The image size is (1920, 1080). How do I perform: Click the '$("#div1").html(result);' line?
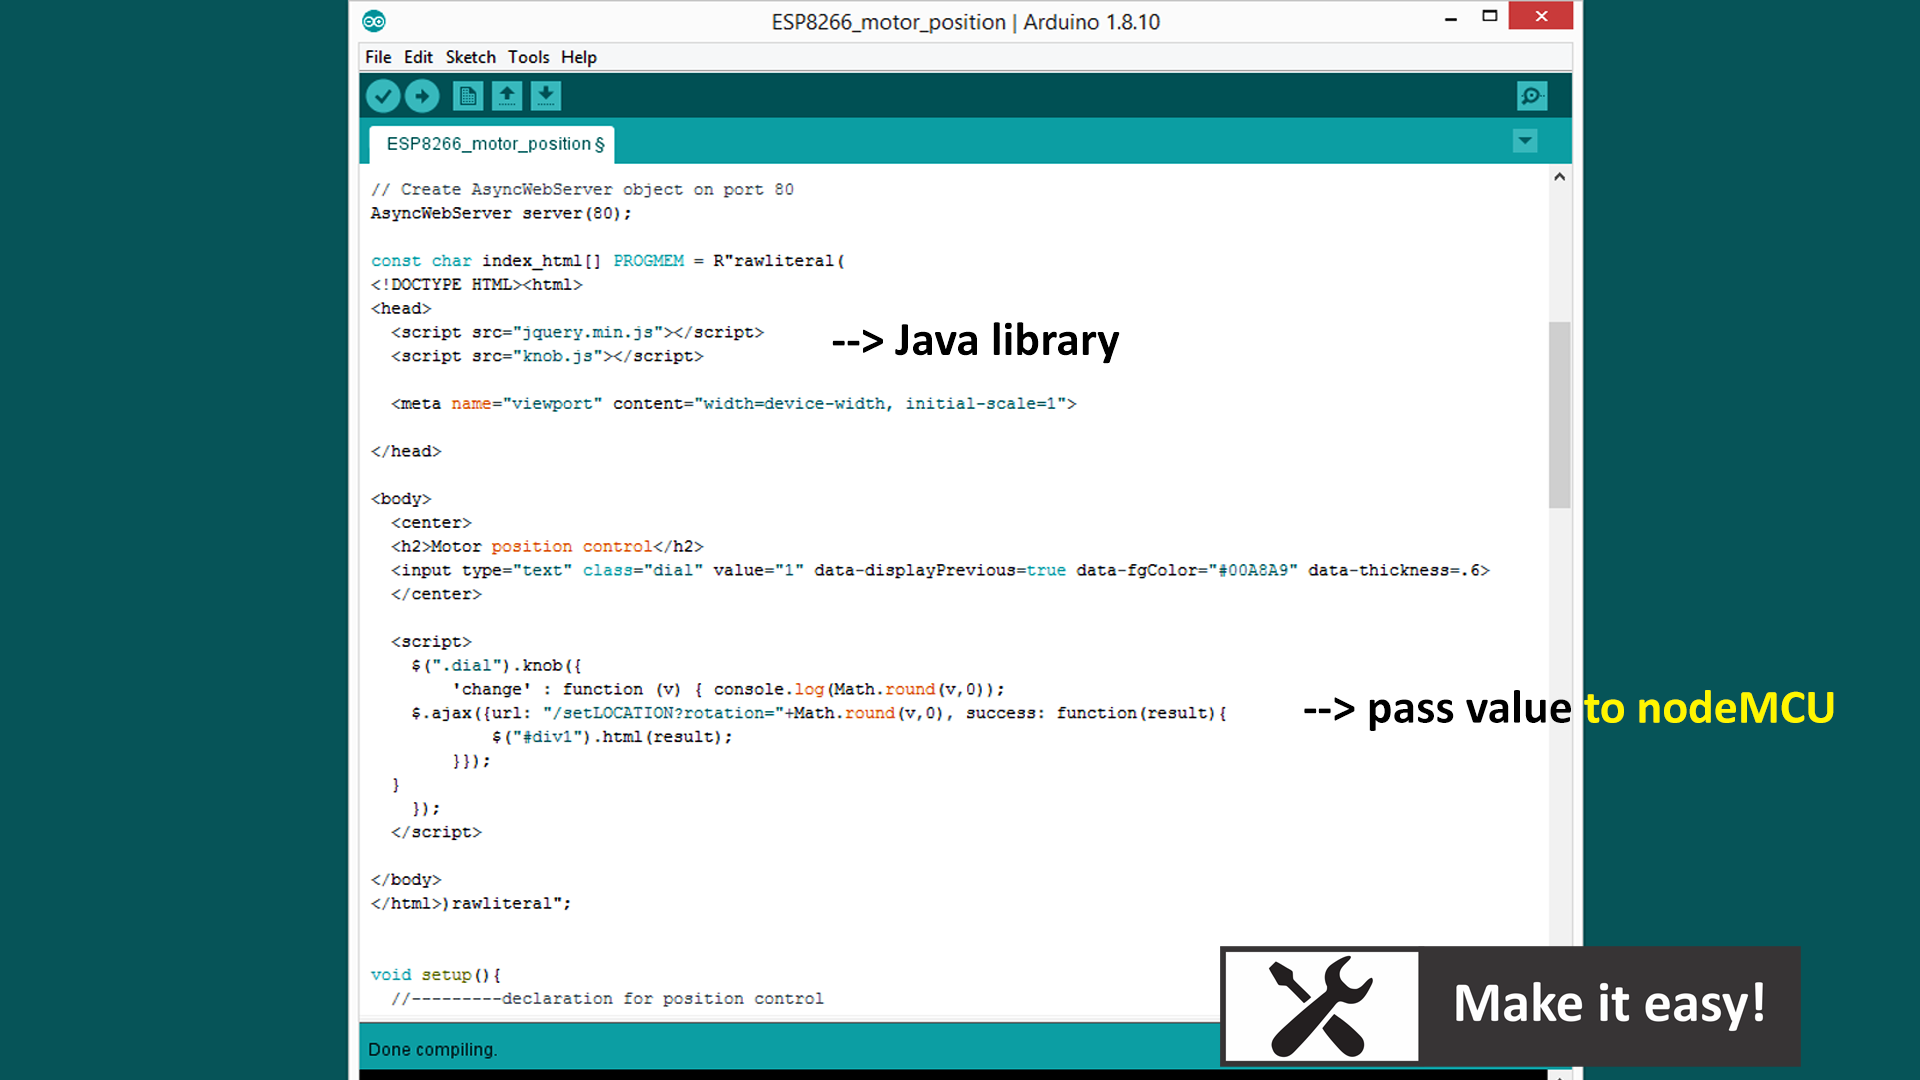(x=612, y=737)
